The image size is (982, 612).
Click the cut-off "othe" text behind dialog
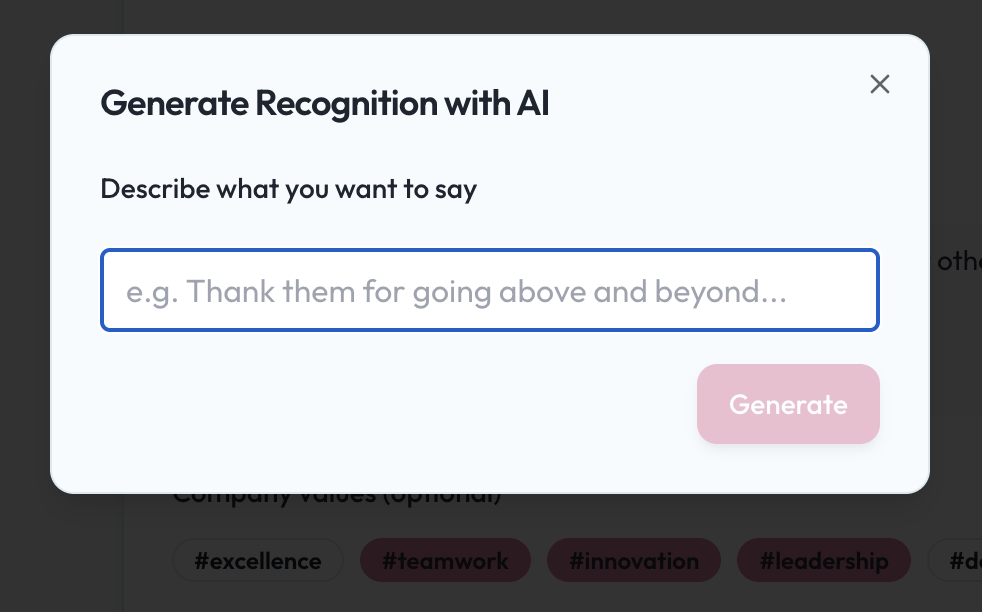pos(958,262)
